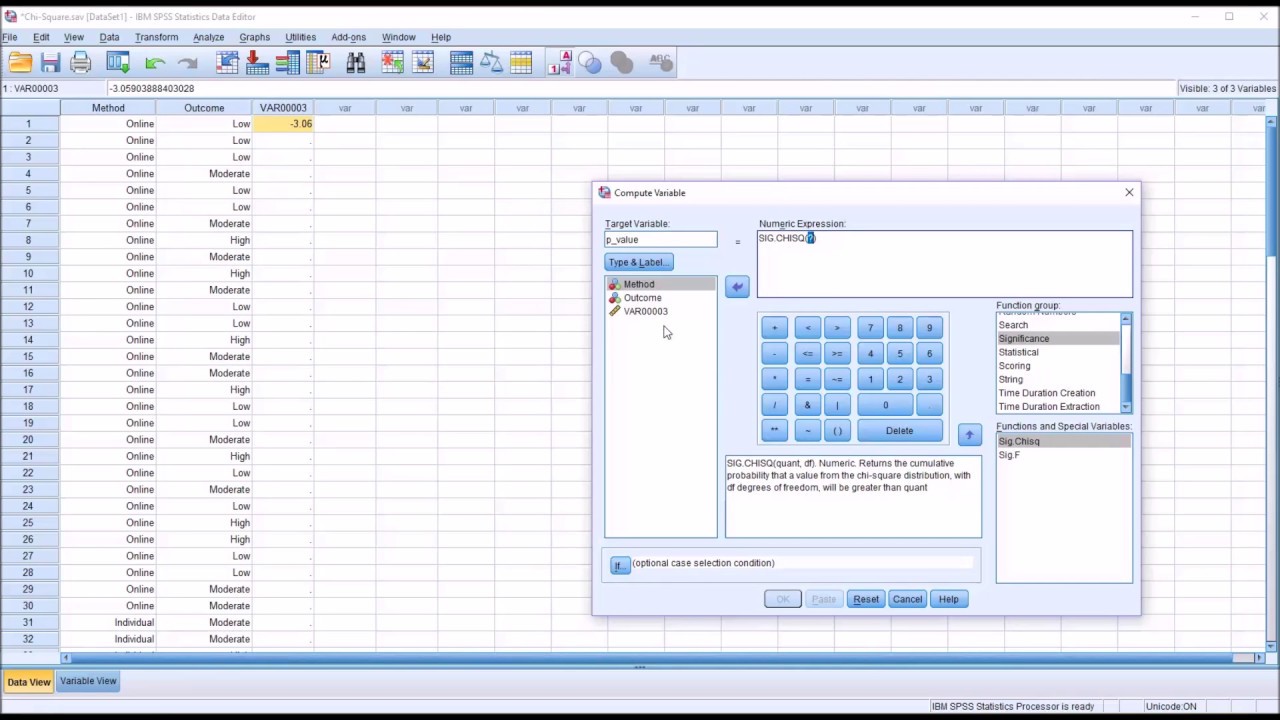Click the Go to case icon

[227, 63]
